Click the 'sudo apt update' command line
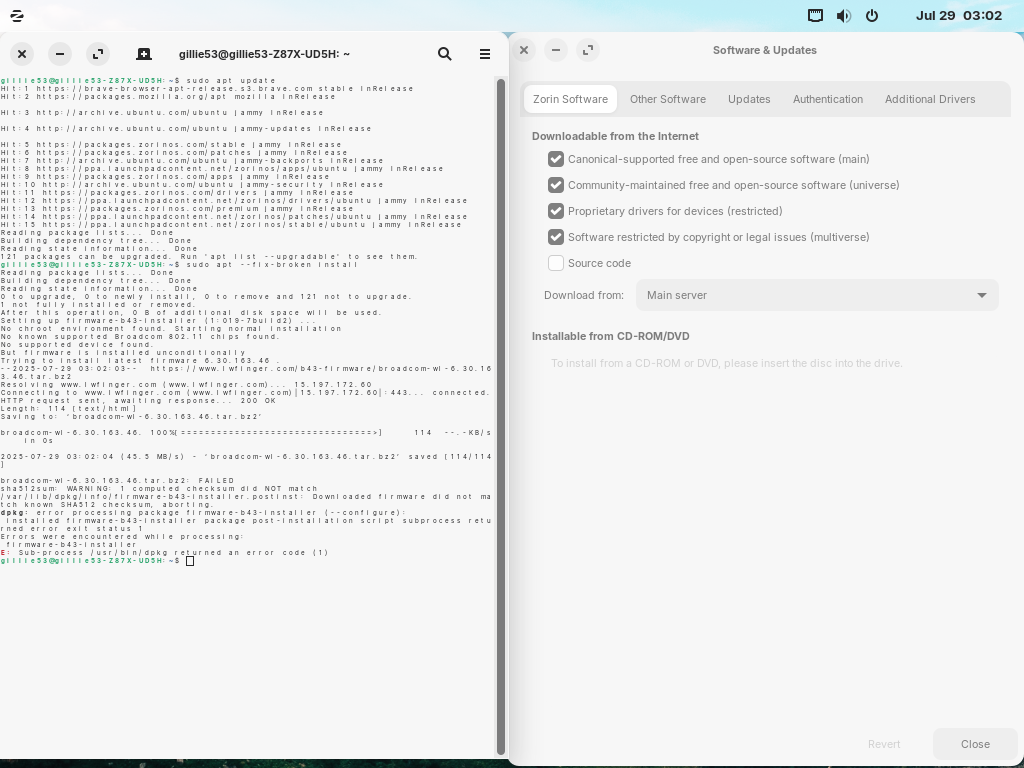The image size is (1024, 768). pos(231,80)
